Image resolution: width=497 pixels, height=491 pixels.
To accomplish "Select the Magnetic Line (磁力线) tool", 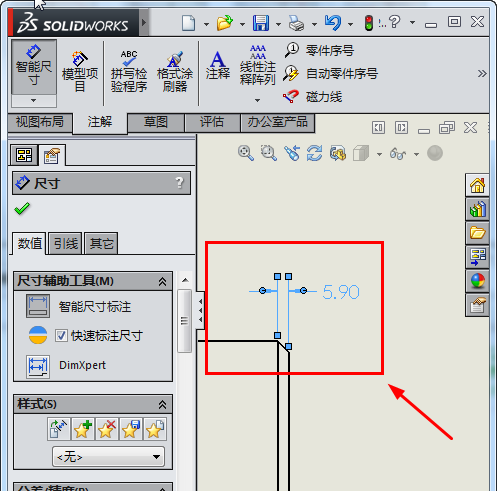I will tap(313, 97).
